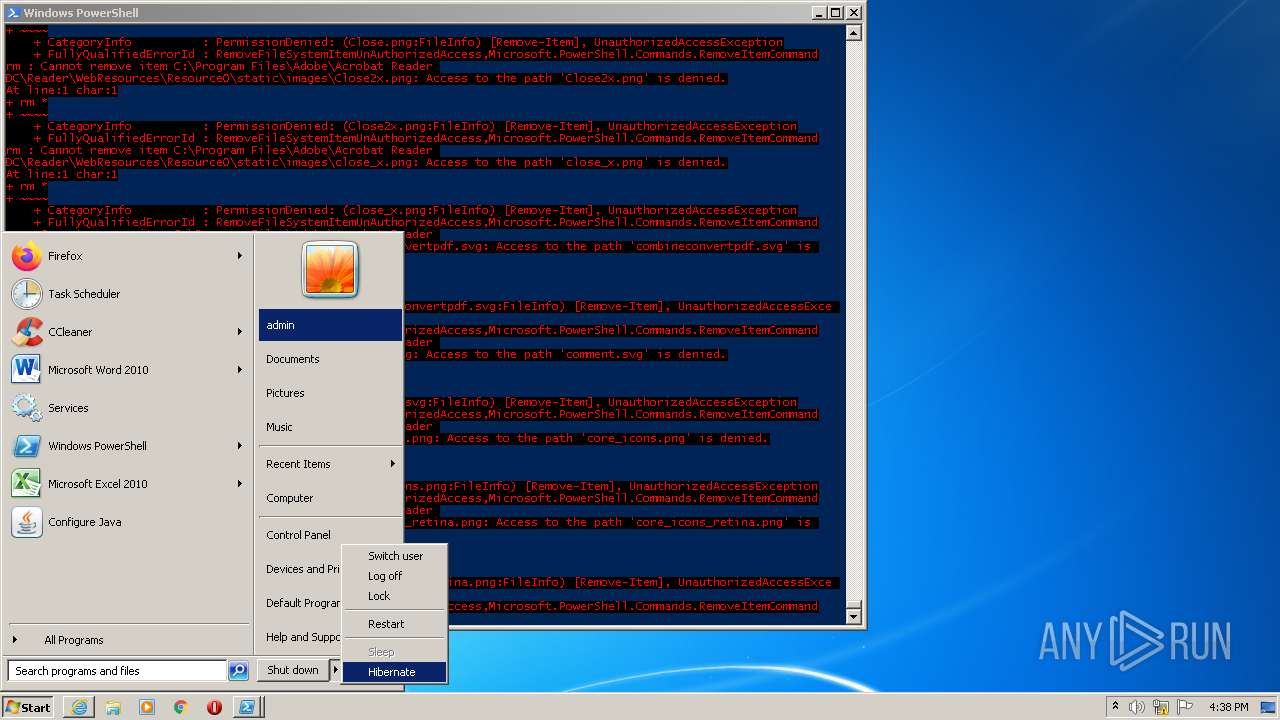The height and width of the screenshot is (720, 1280).
Task: Expand the CCleaner submenu arrow
Action: click(240, 332)
